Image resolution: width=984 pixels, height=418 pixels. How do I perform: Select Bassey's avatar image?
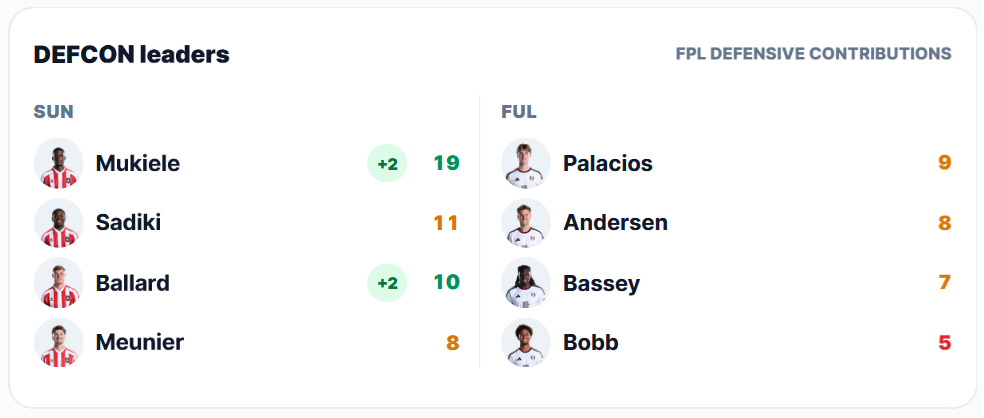click(x=526, y=282)
